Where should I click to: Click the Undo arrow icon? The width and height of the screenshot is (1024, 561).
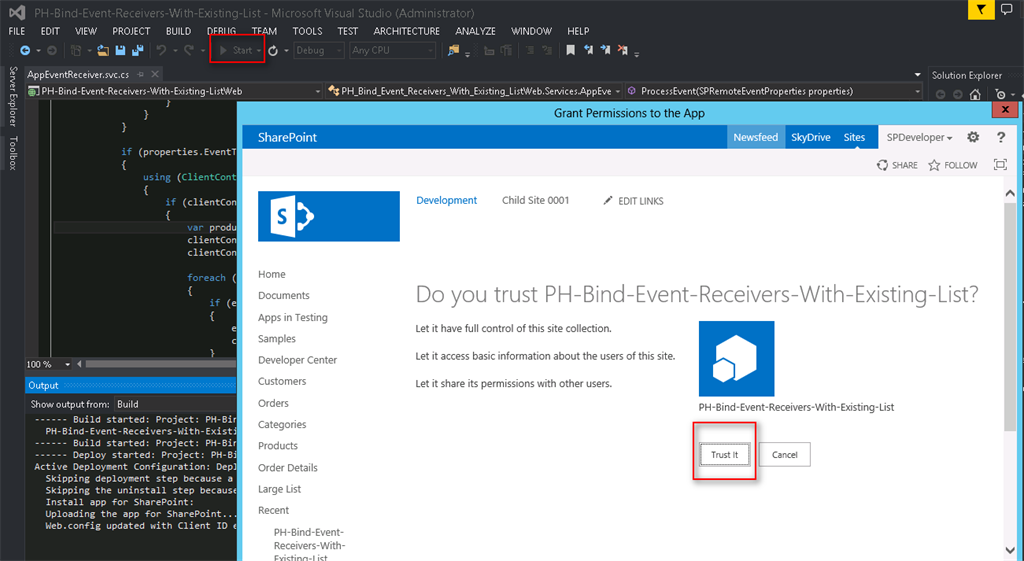coord(161,50)
